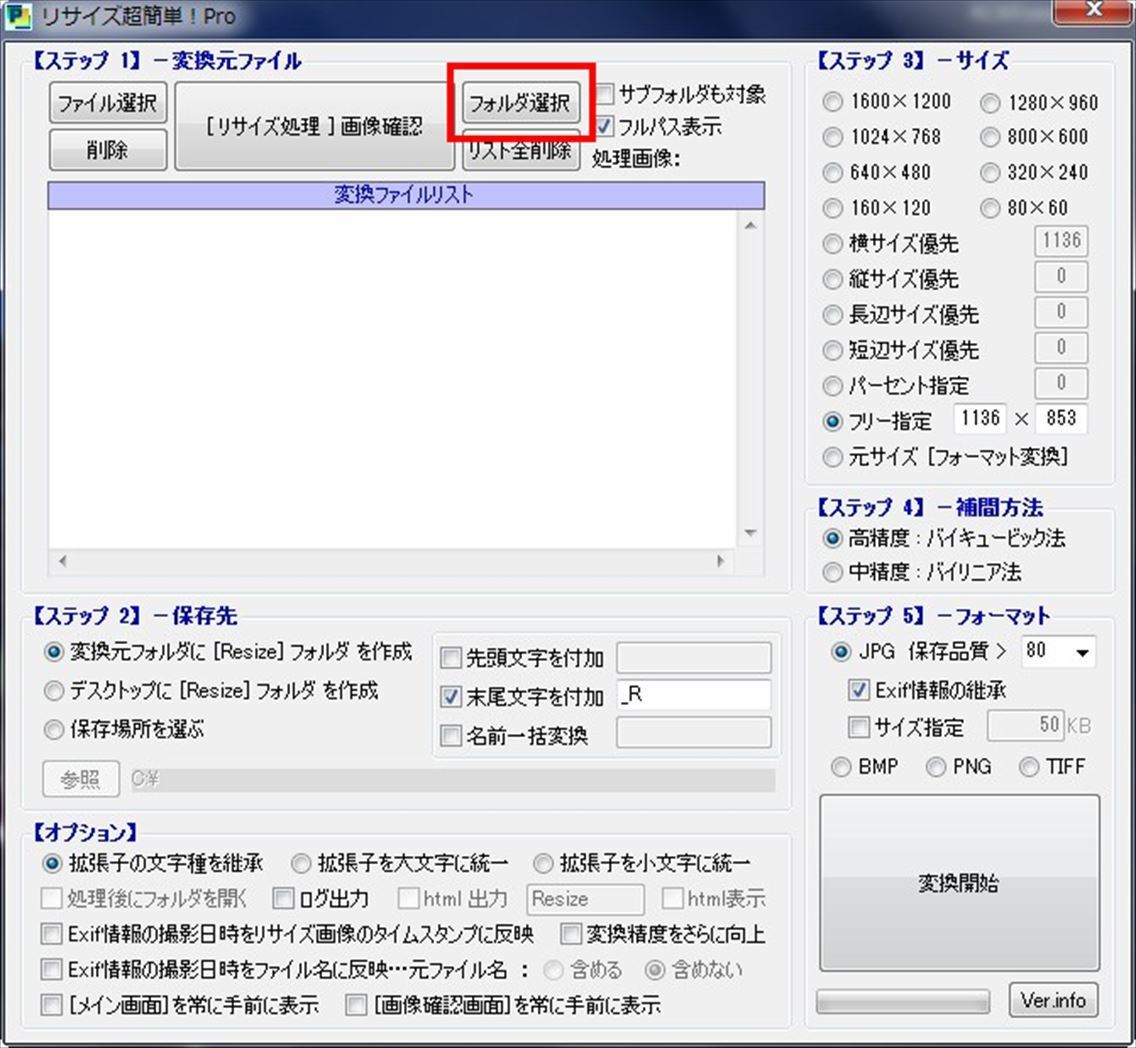Image resolution: width=1136 pixels, height=1048 pixels.
Task: Click the フリー指定 width input field
Action: [x=977, y=419]
